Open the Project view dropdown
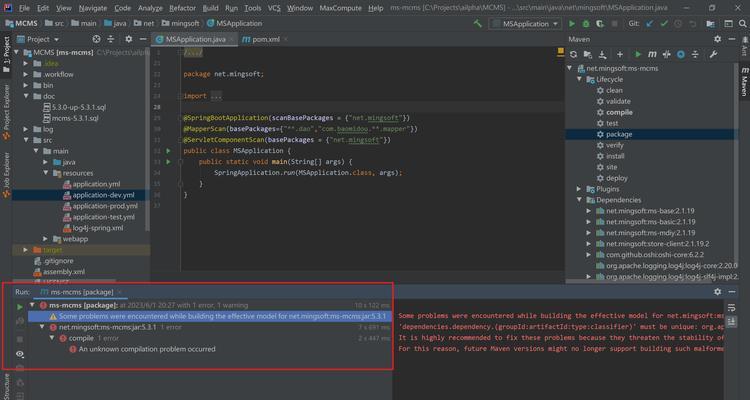Screen dimensions: 750x400 coord(38,39)
